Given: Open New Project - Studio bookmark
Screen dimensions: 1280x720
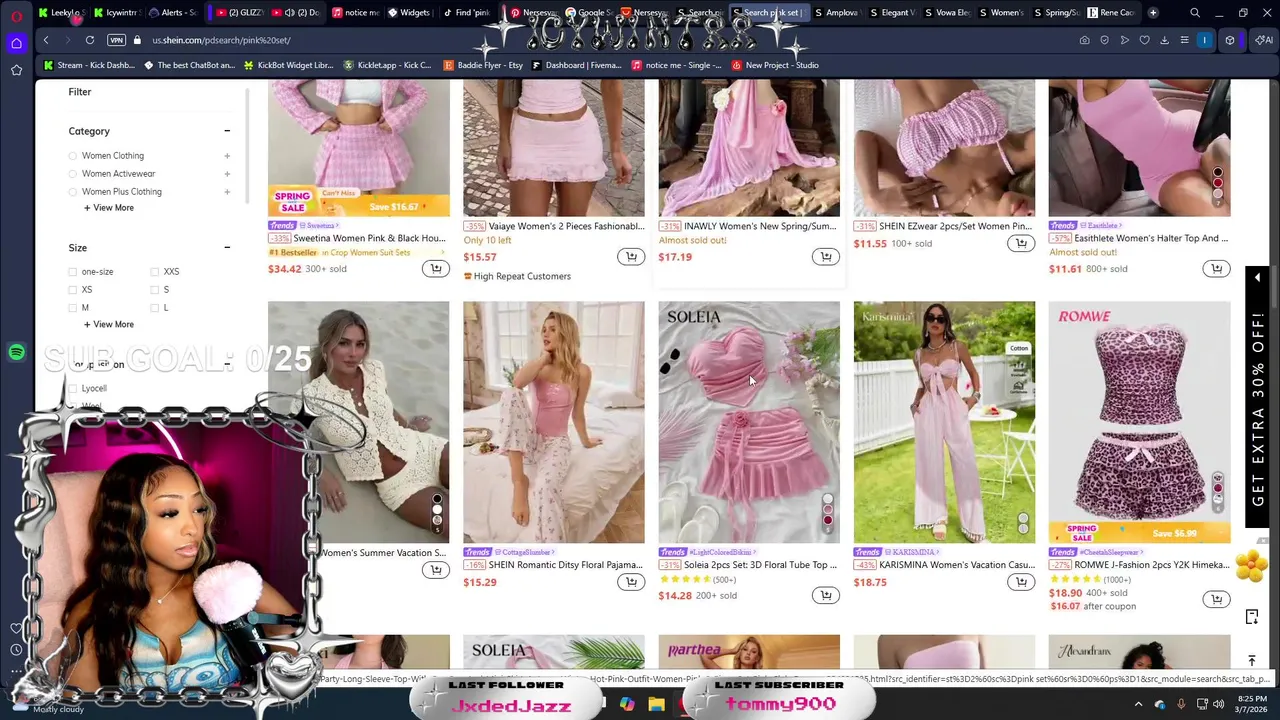Looking at the screenshot, I should coord(775,65).
